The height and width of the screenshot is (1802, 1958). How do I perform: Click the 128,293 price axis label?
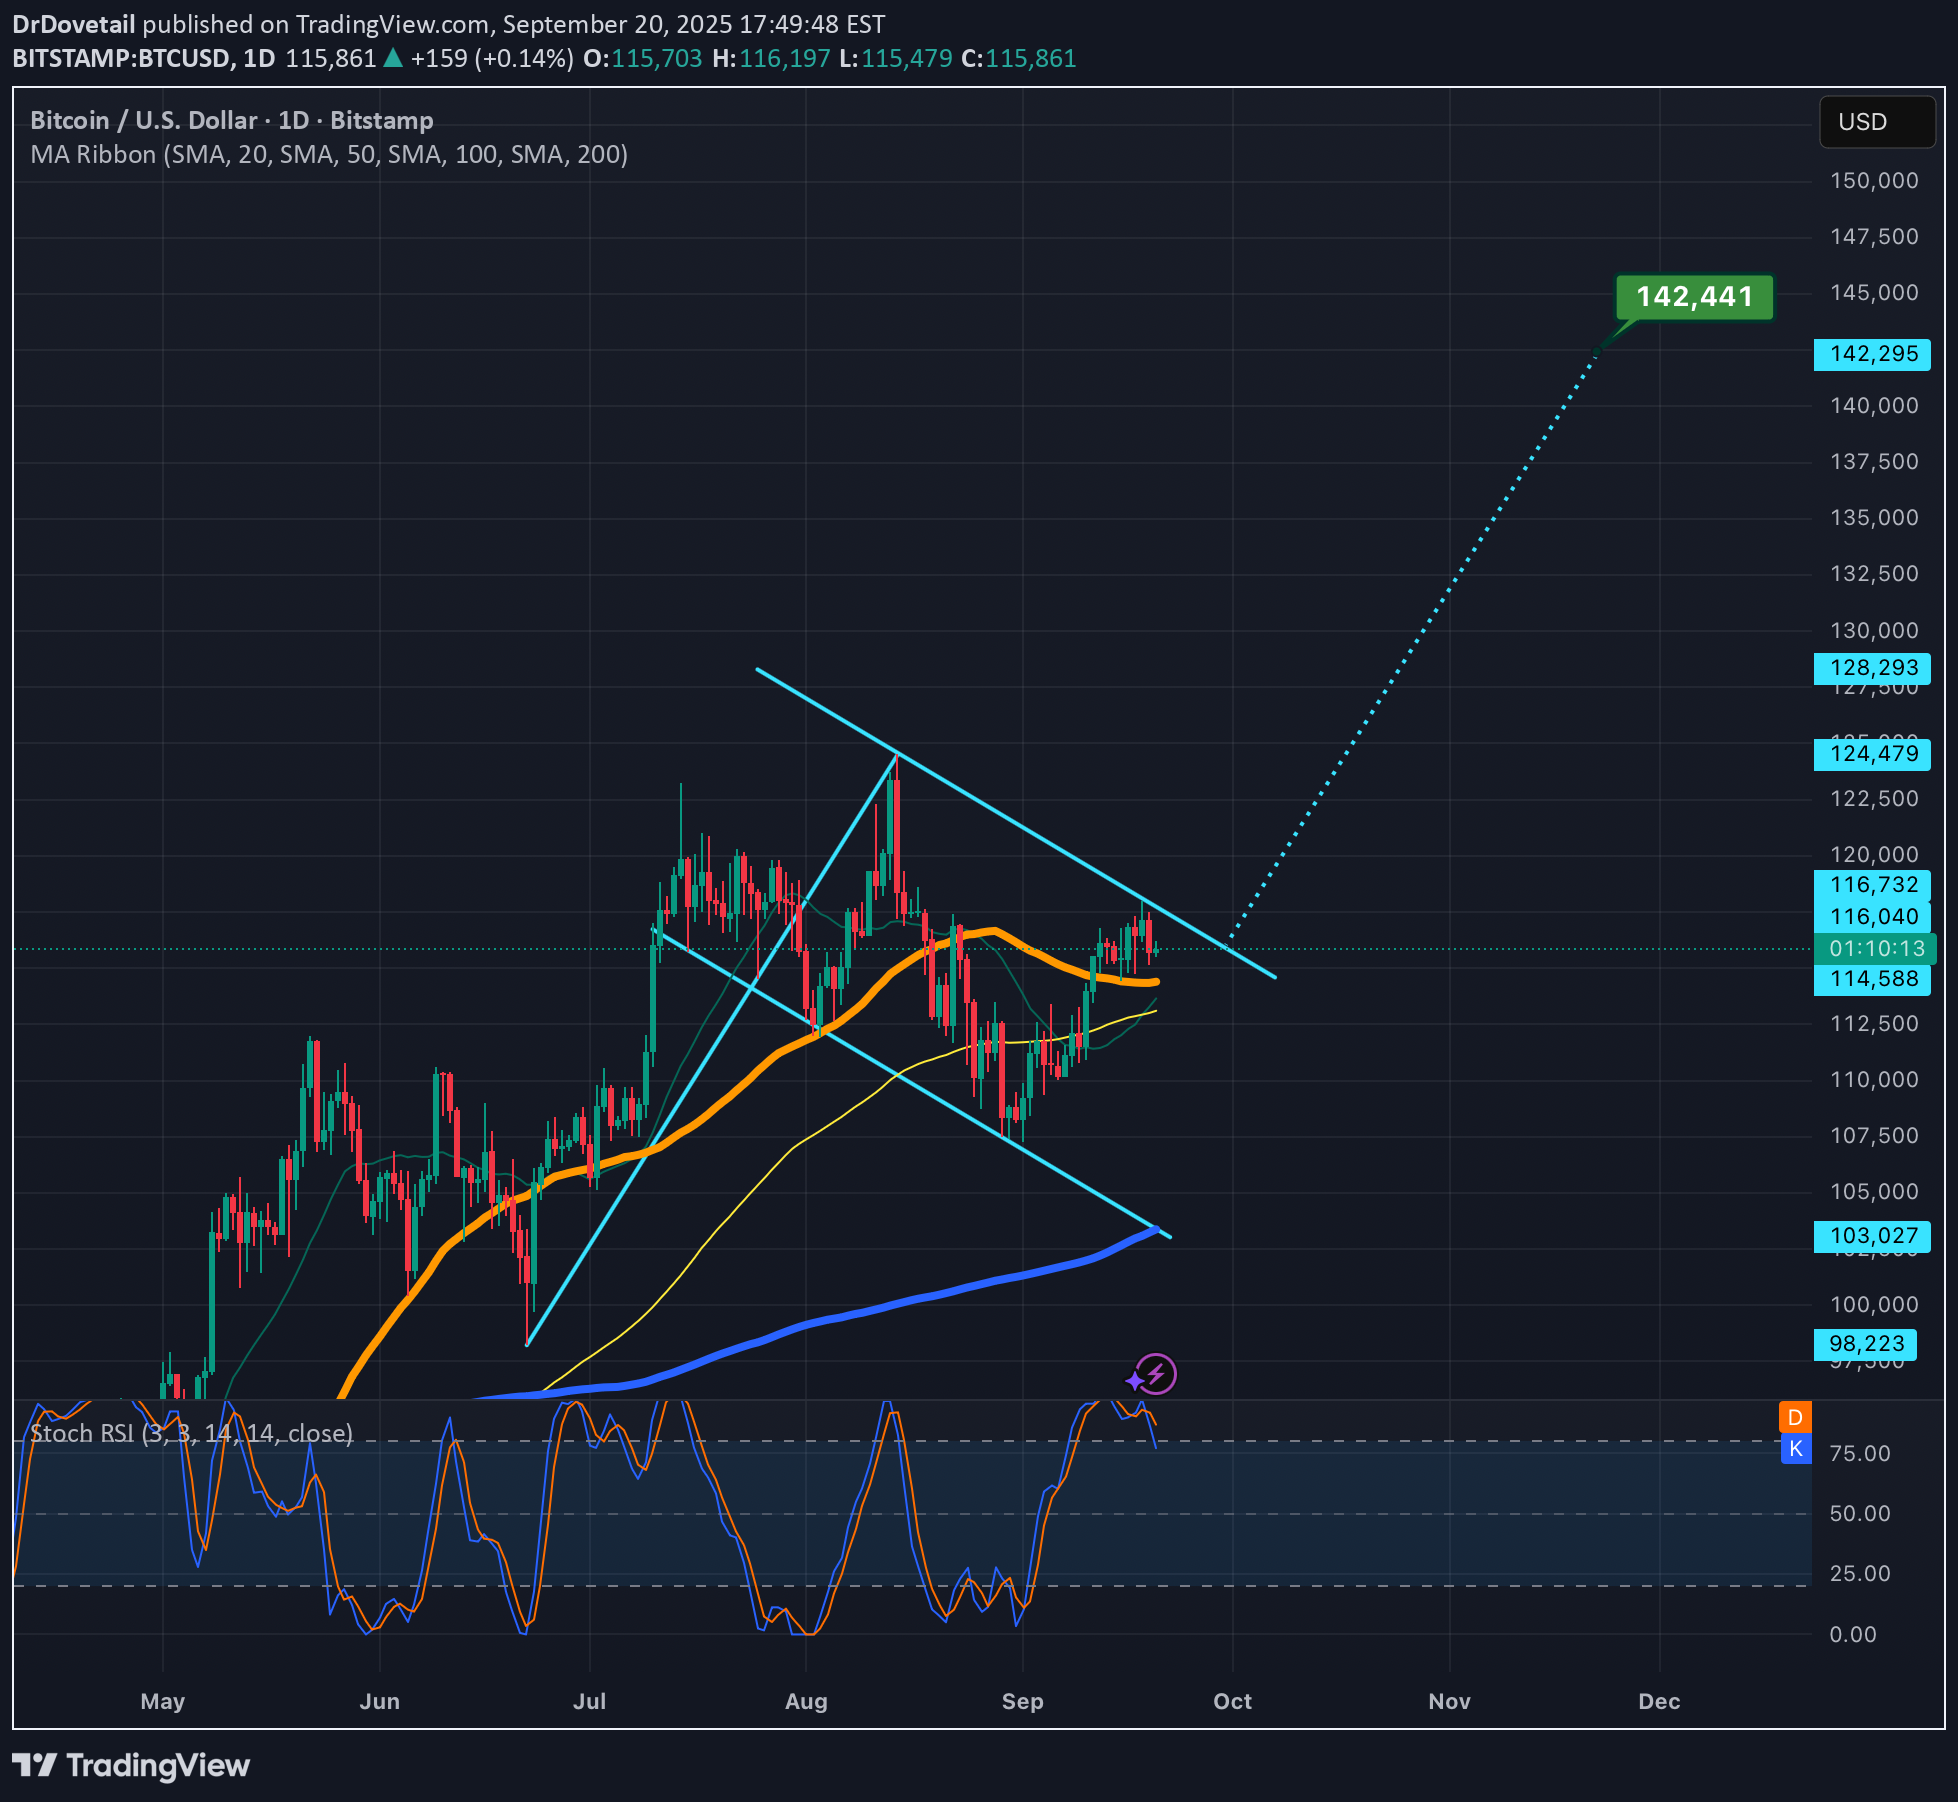click(x=1872, y=668)
